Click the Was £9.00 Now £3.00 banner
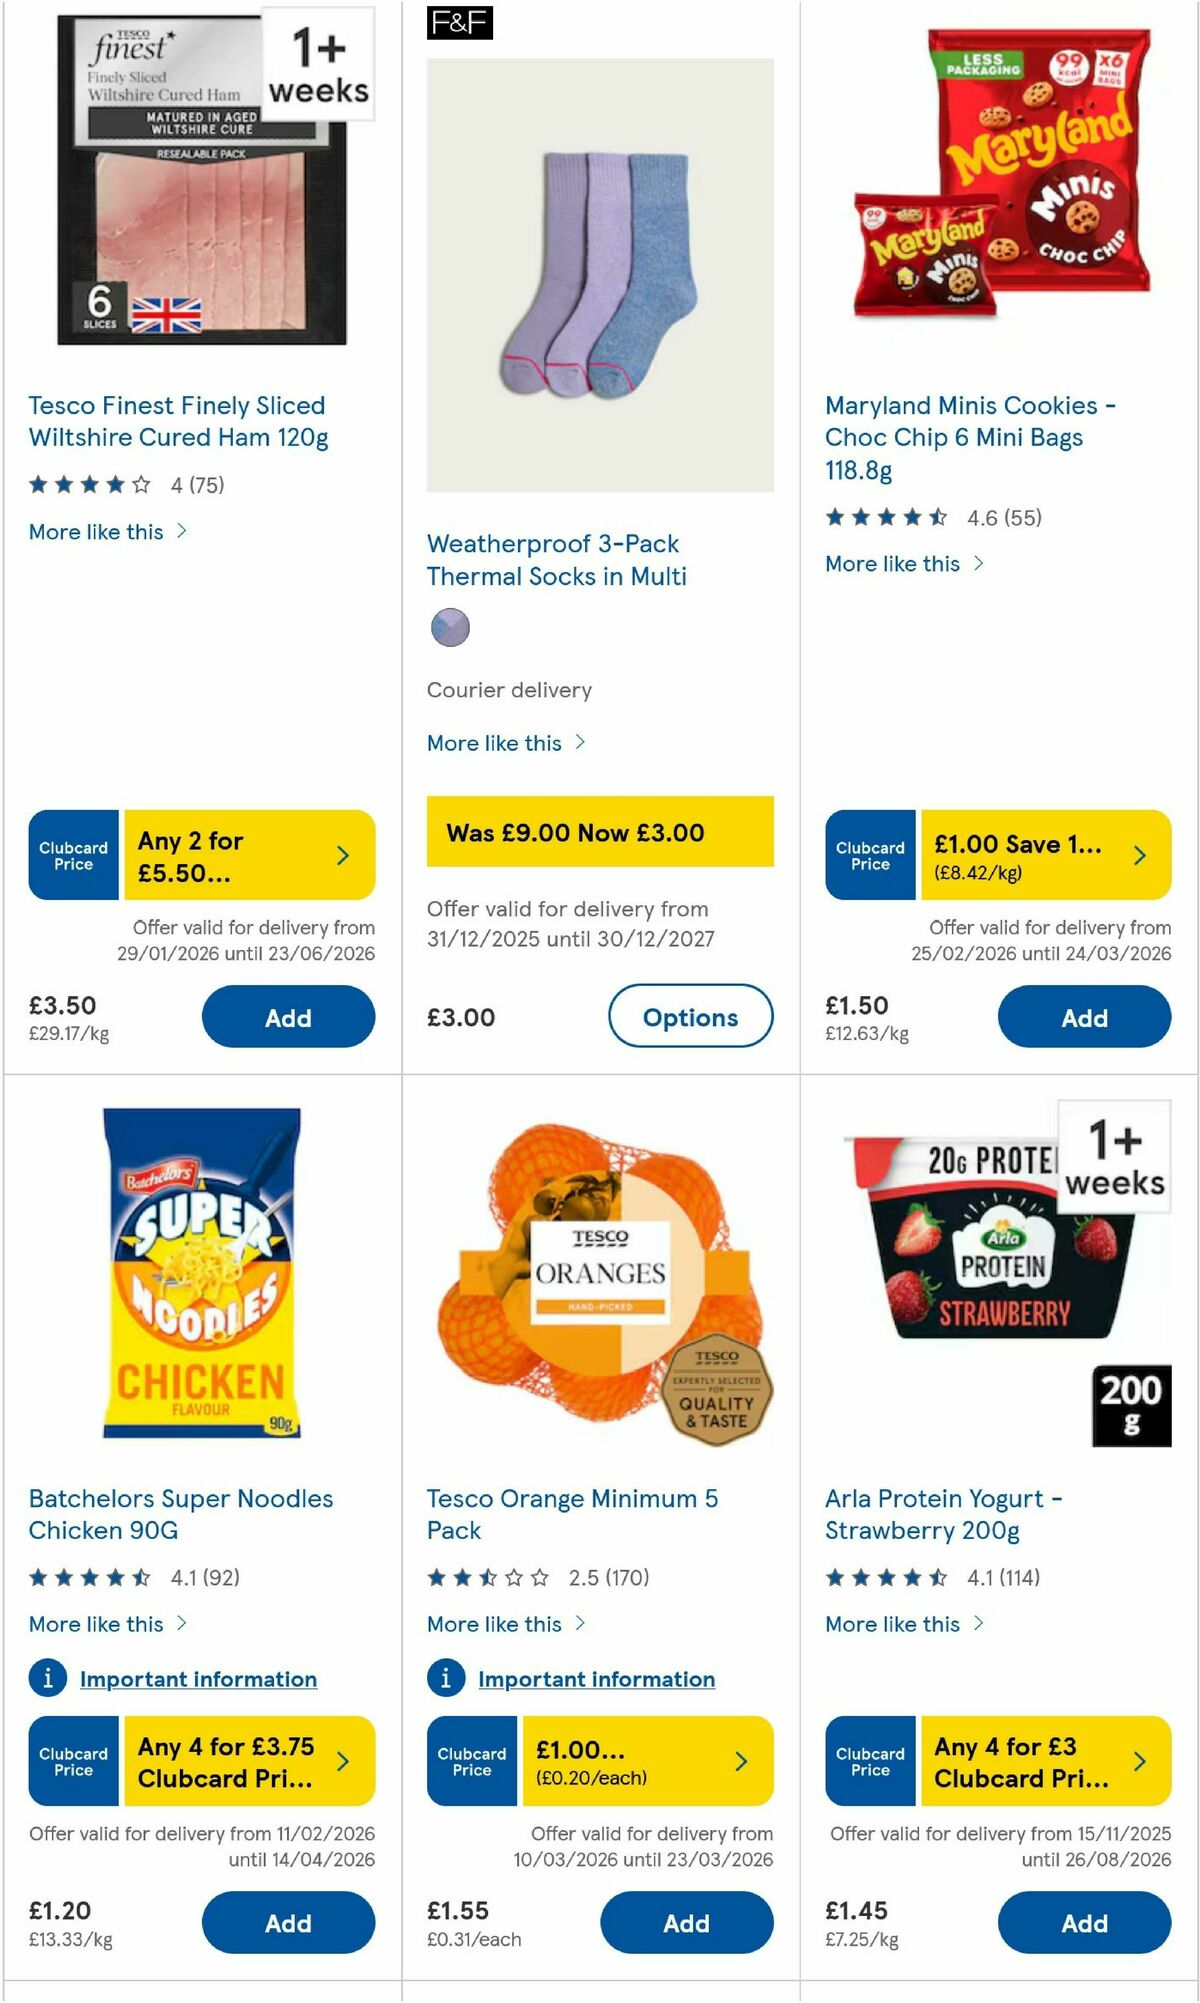This screenshot has width=1200, height=2003. (x=598, y=832)
